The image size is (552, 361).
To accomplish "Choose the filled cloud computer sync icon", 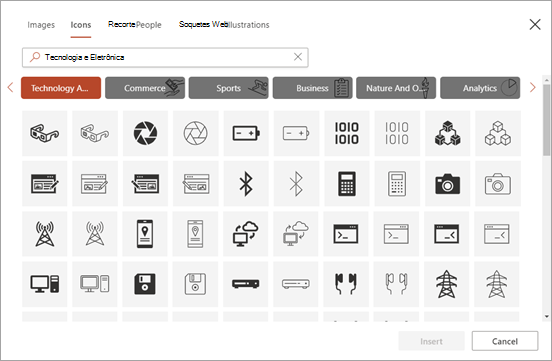I will pos(245,234).
